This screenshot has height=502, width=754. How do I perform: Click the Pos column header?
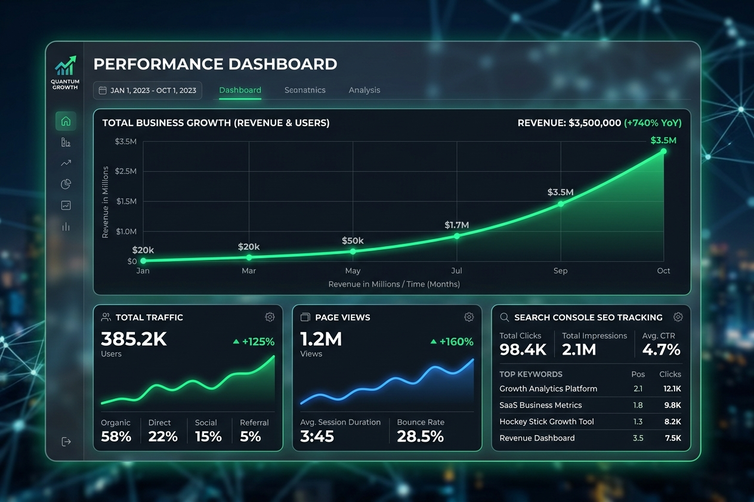[638, 374]
